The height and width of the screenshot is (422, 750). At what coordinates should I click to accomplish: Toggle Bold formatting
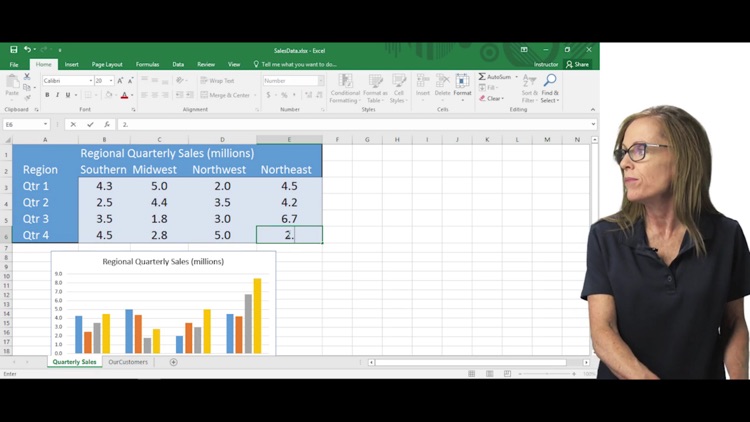click(47, 95)
